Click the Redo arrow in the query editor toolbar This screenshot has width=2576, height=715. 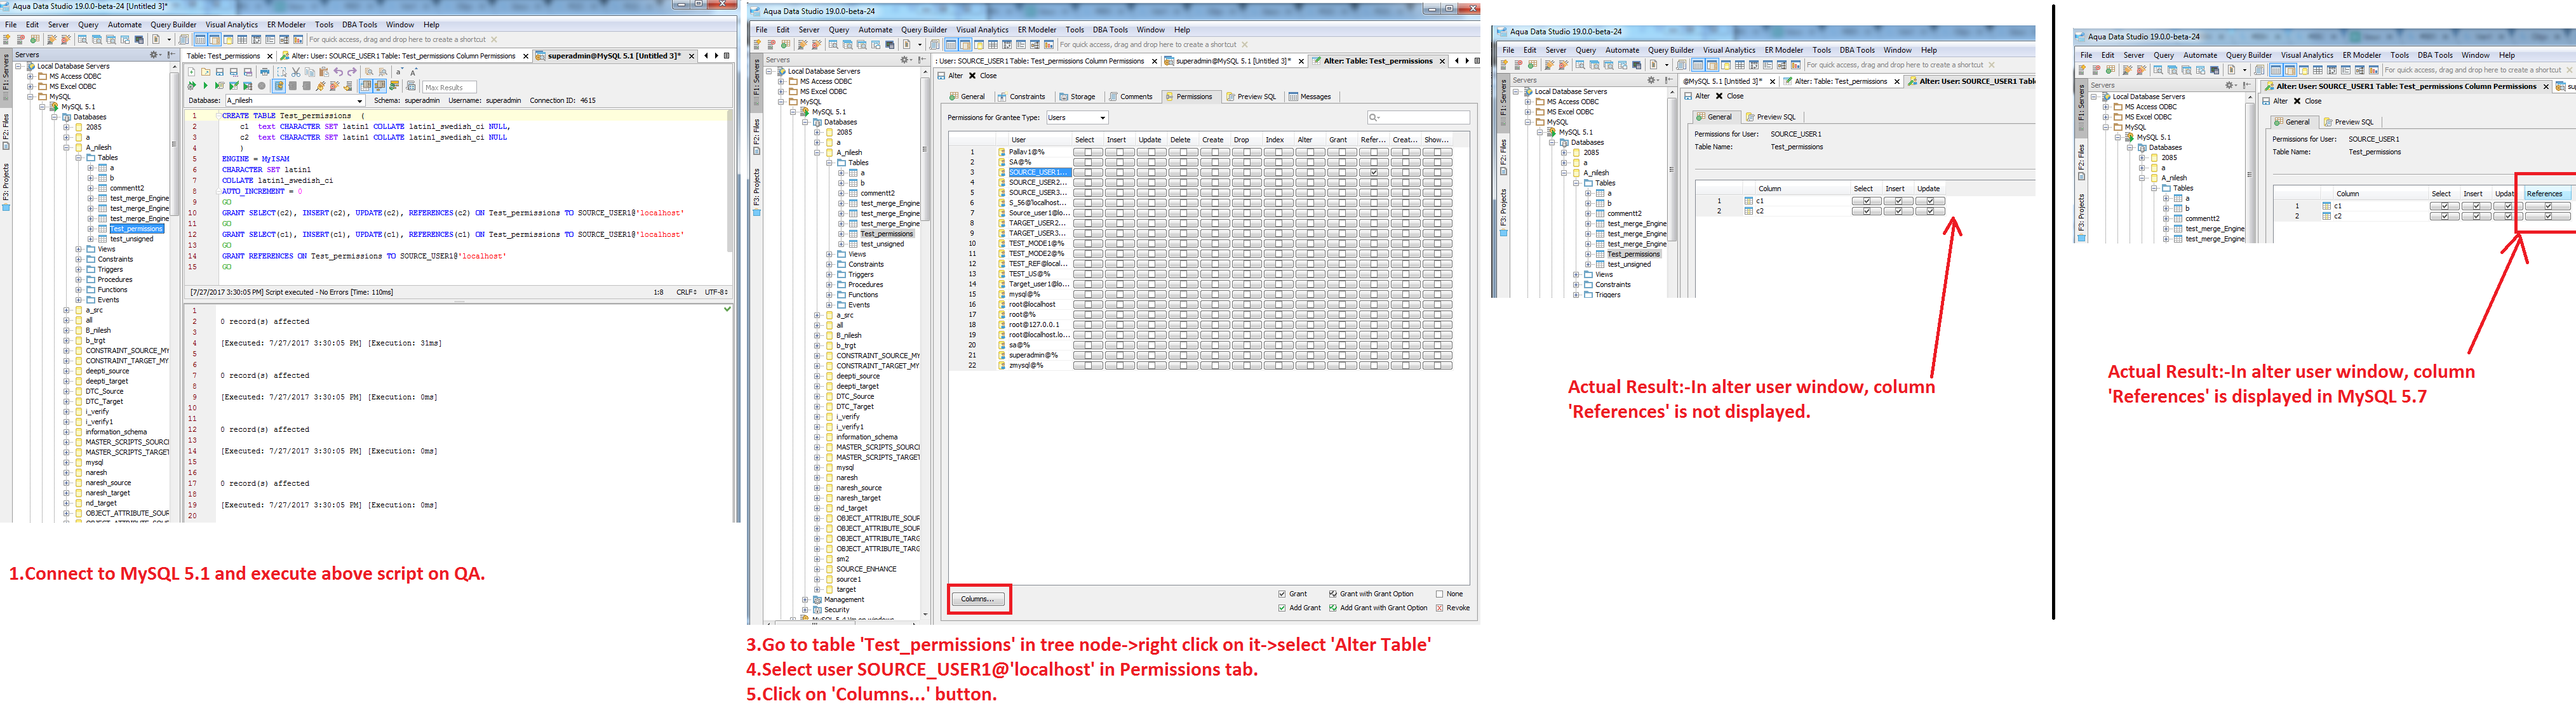352,72
